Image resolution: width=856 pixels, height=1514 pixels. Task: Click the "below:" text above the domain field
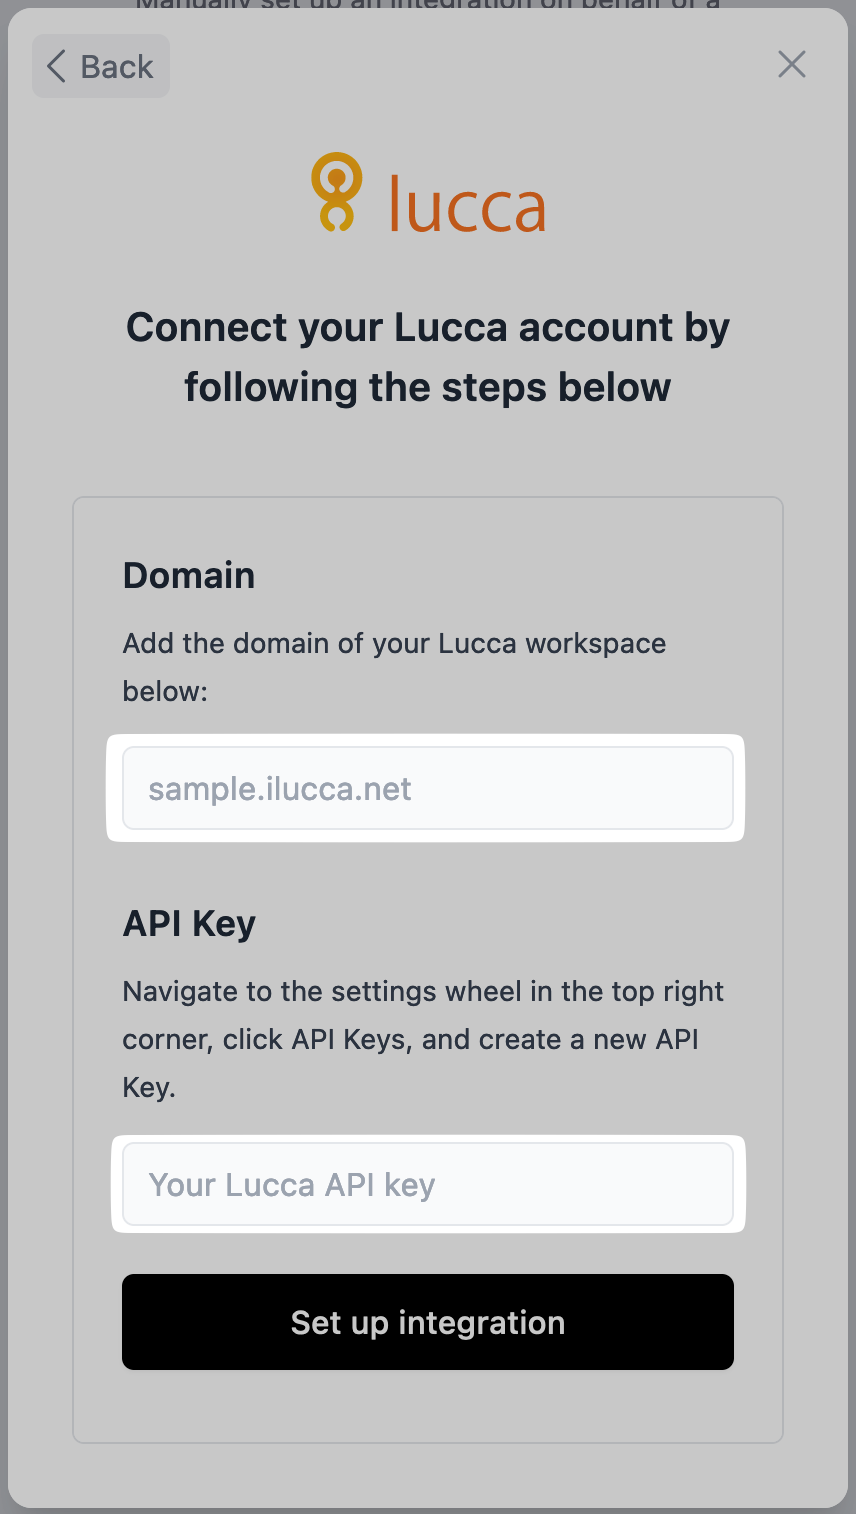(165, 691)
